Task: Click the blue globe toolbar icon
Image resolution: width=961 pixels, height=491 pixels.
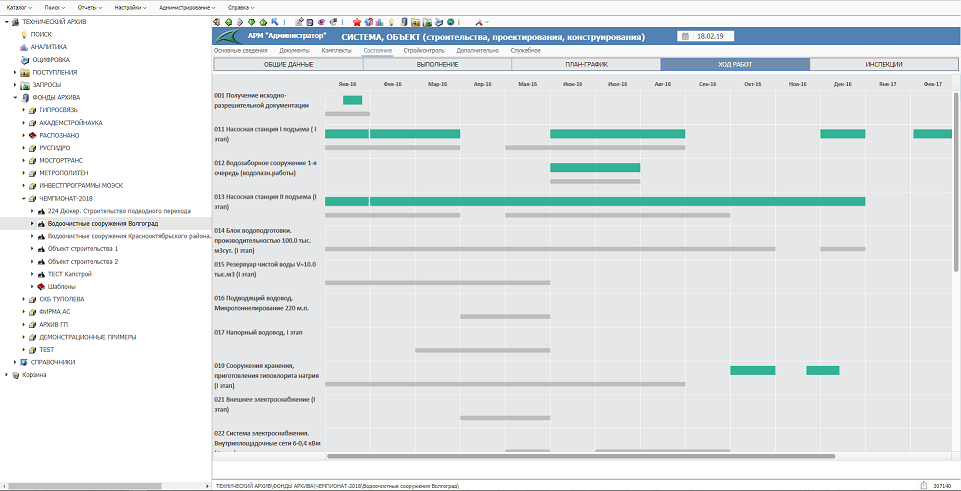Action: coord(450,21)
